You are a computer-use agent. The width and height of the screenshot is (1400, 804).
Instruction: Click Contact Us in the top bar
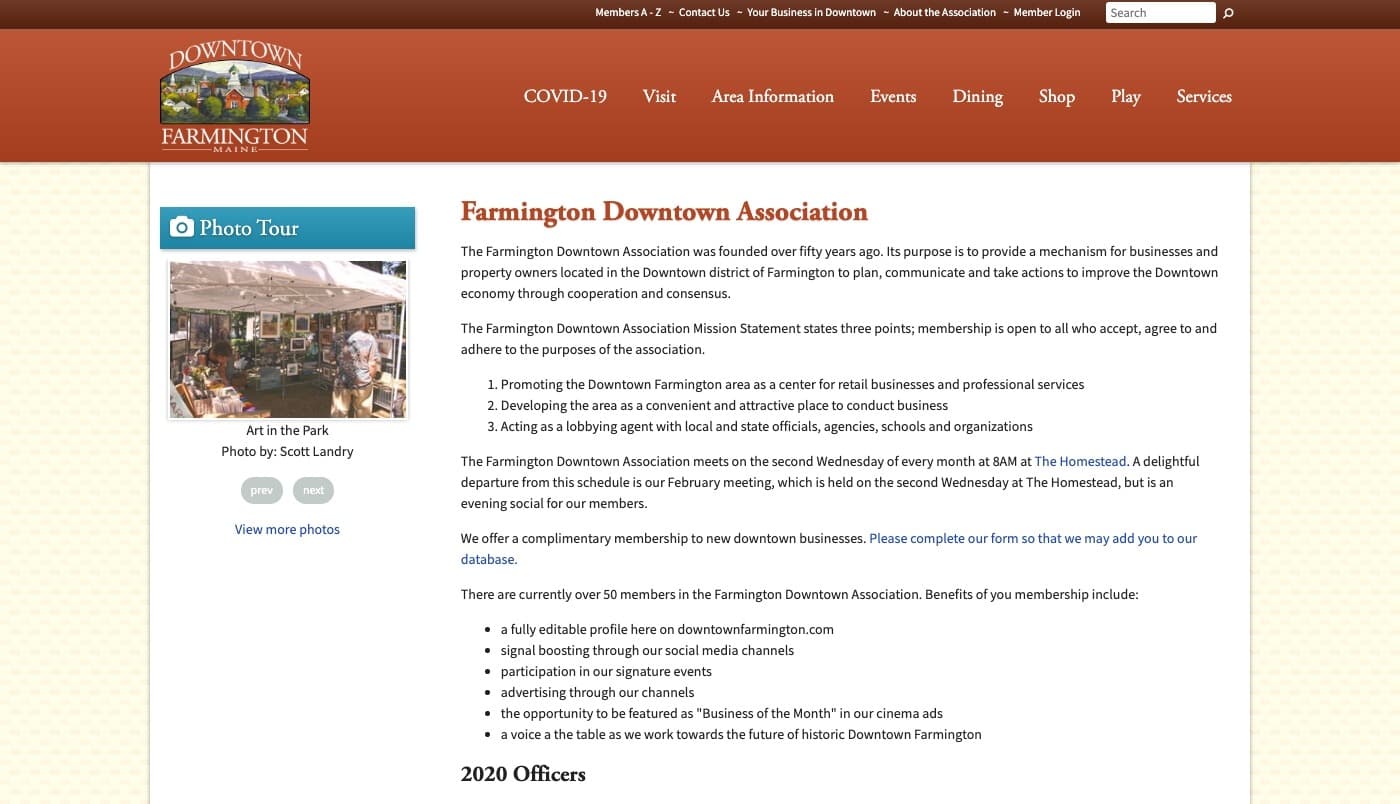(x=704, y=12)
